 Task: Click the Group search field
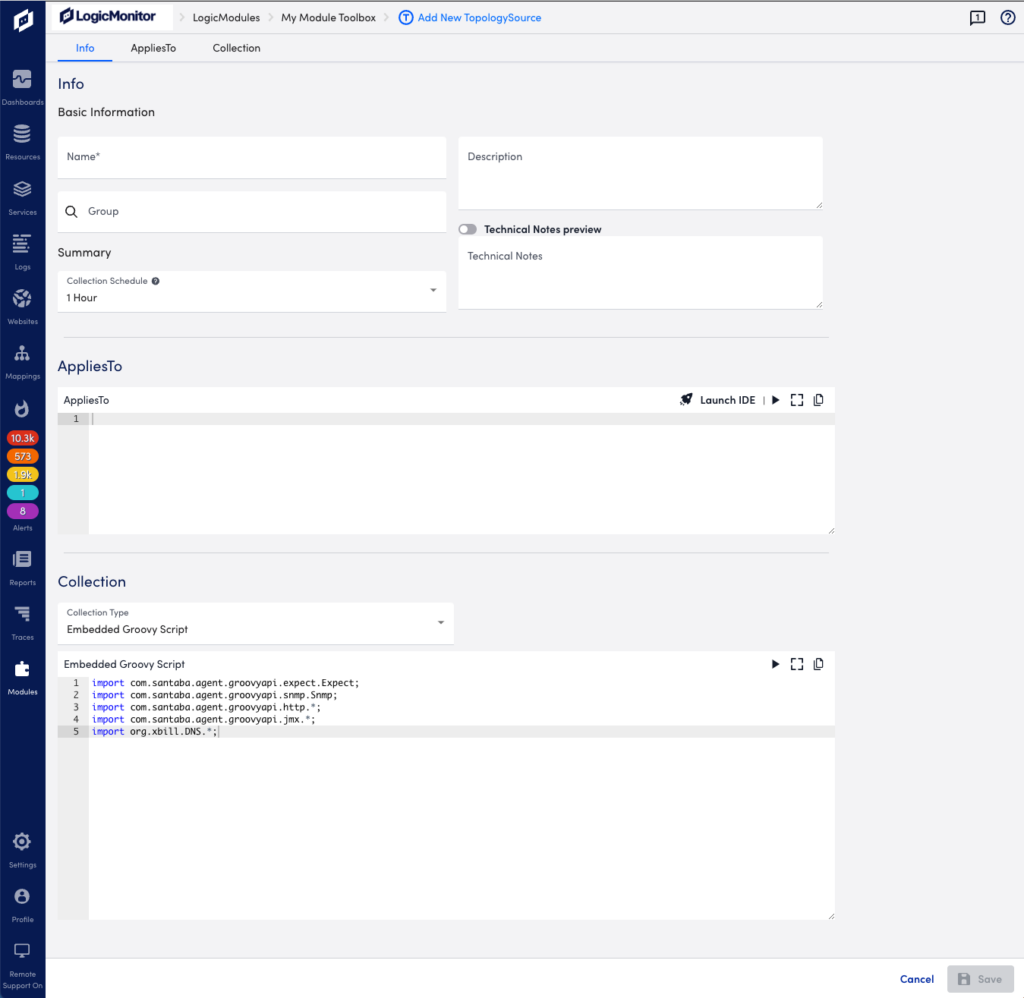tap(251, 212)
